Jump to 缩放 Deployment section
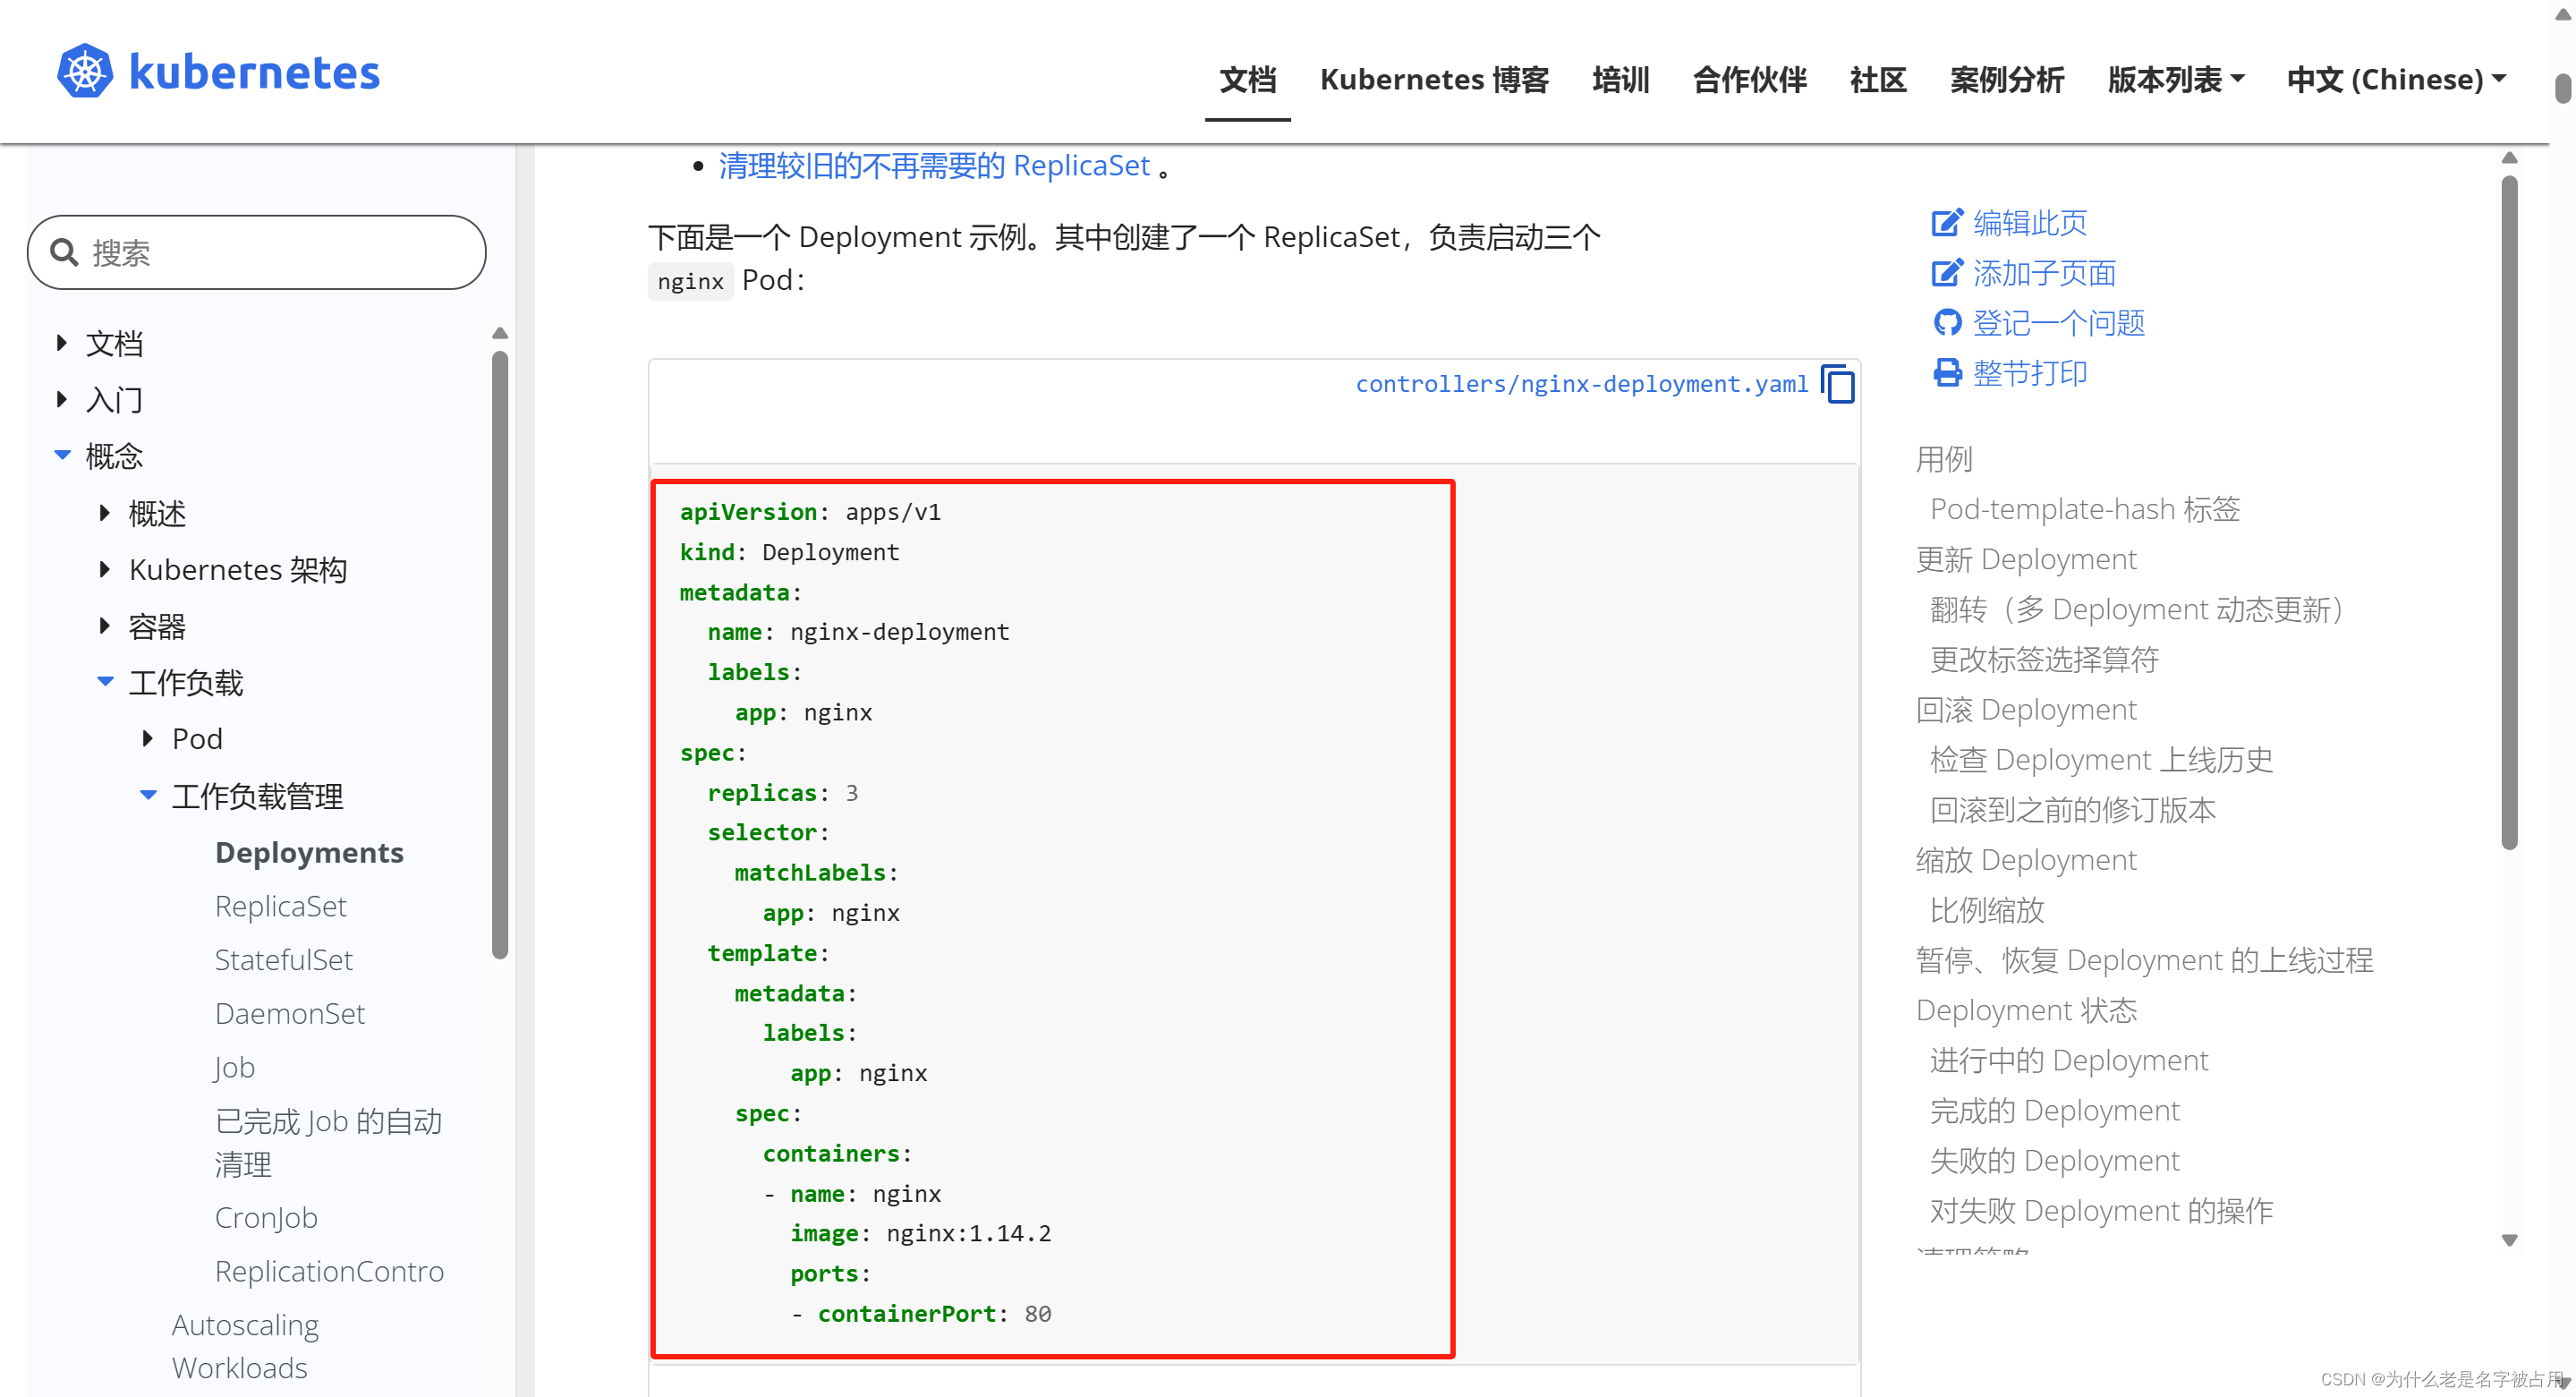 coord(2026,859)
